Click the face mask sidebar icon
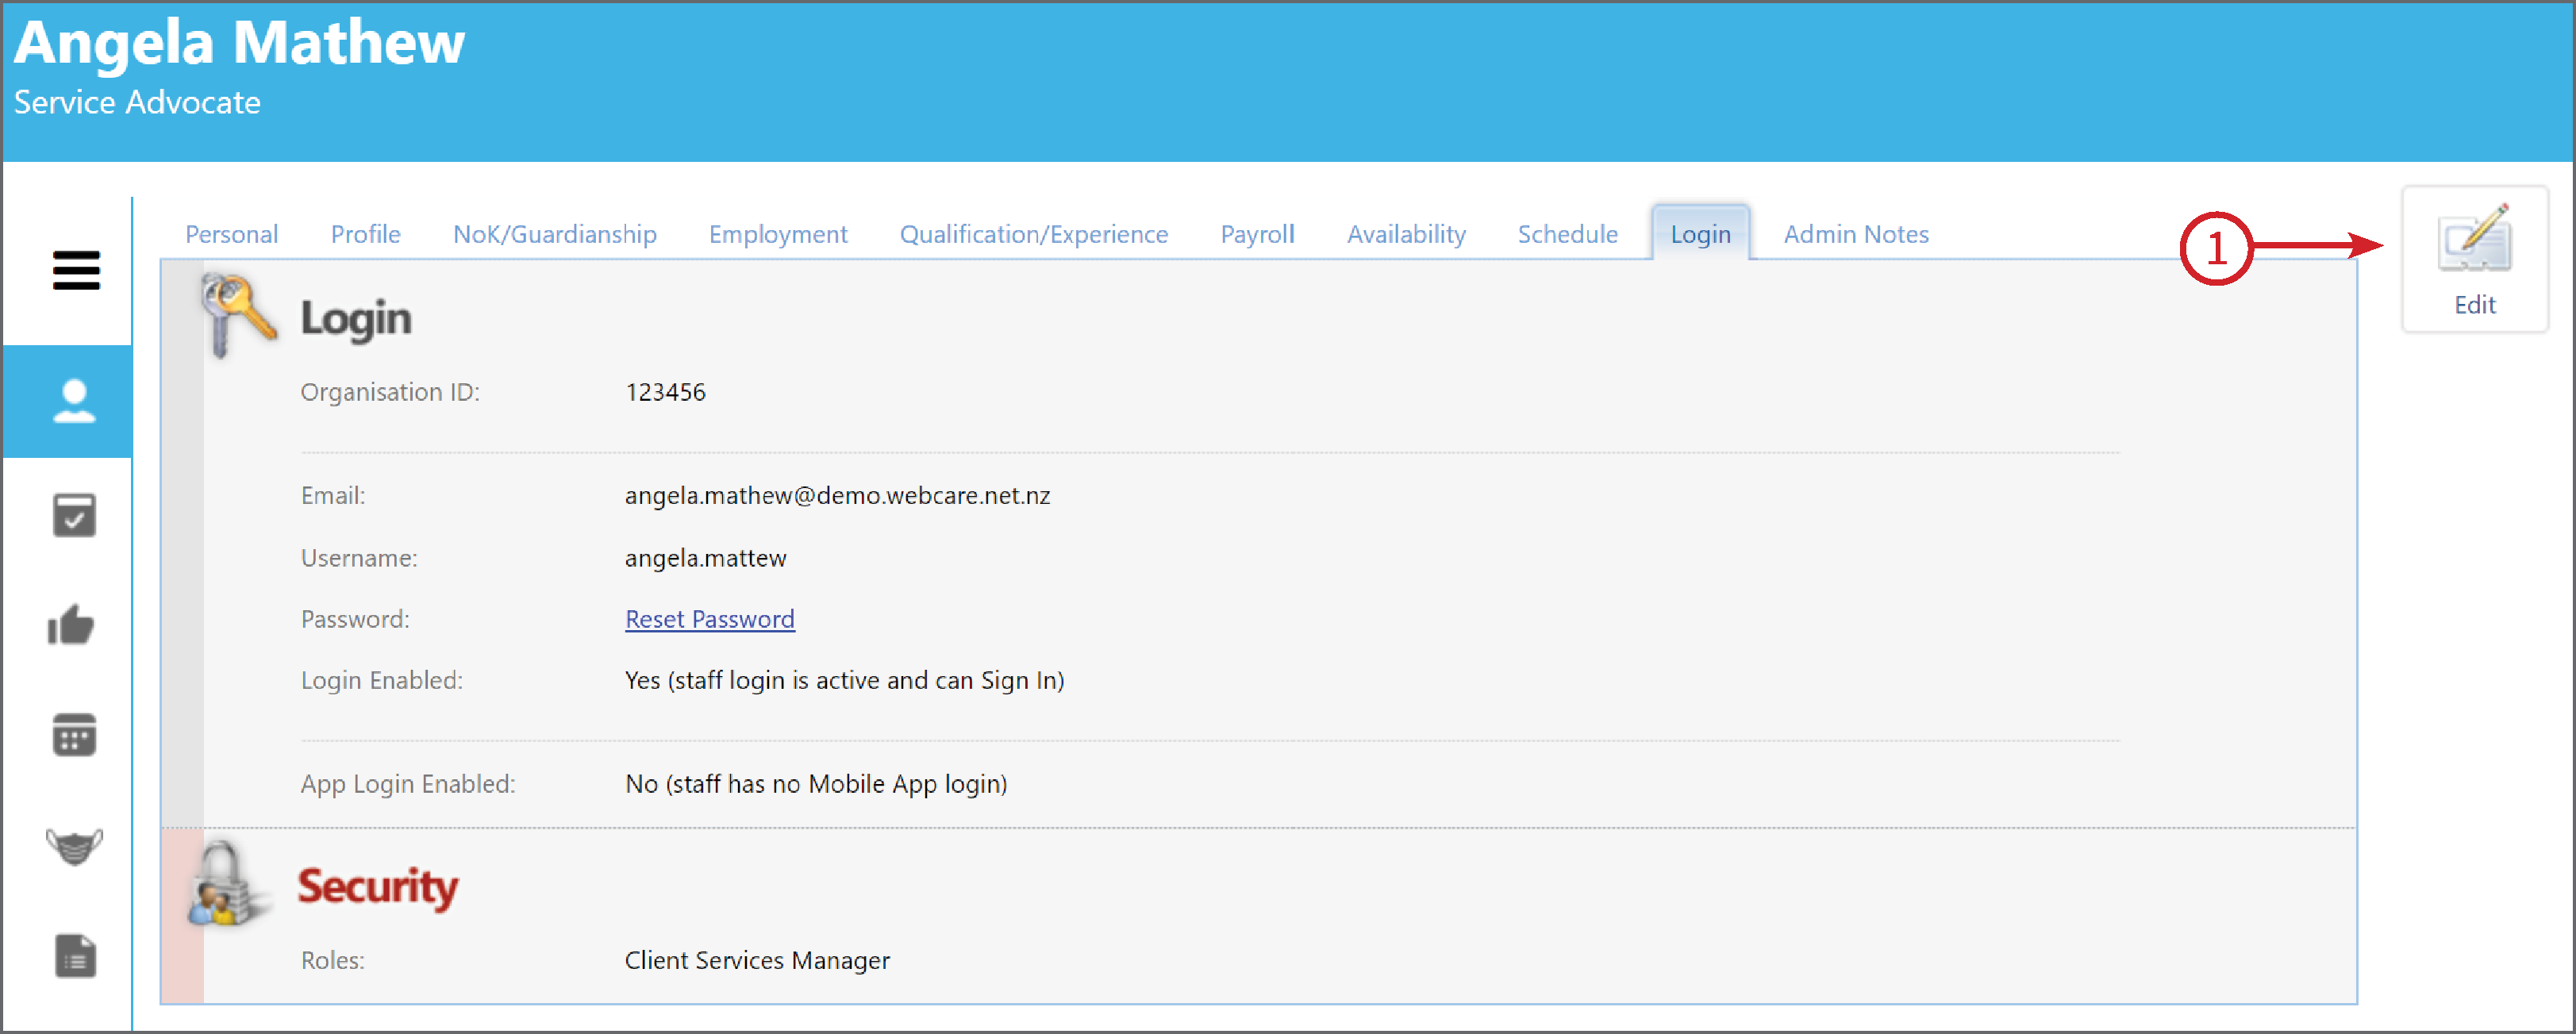Image resolution: width=2576 pixels, height=1034 pixels. (74, 846)
